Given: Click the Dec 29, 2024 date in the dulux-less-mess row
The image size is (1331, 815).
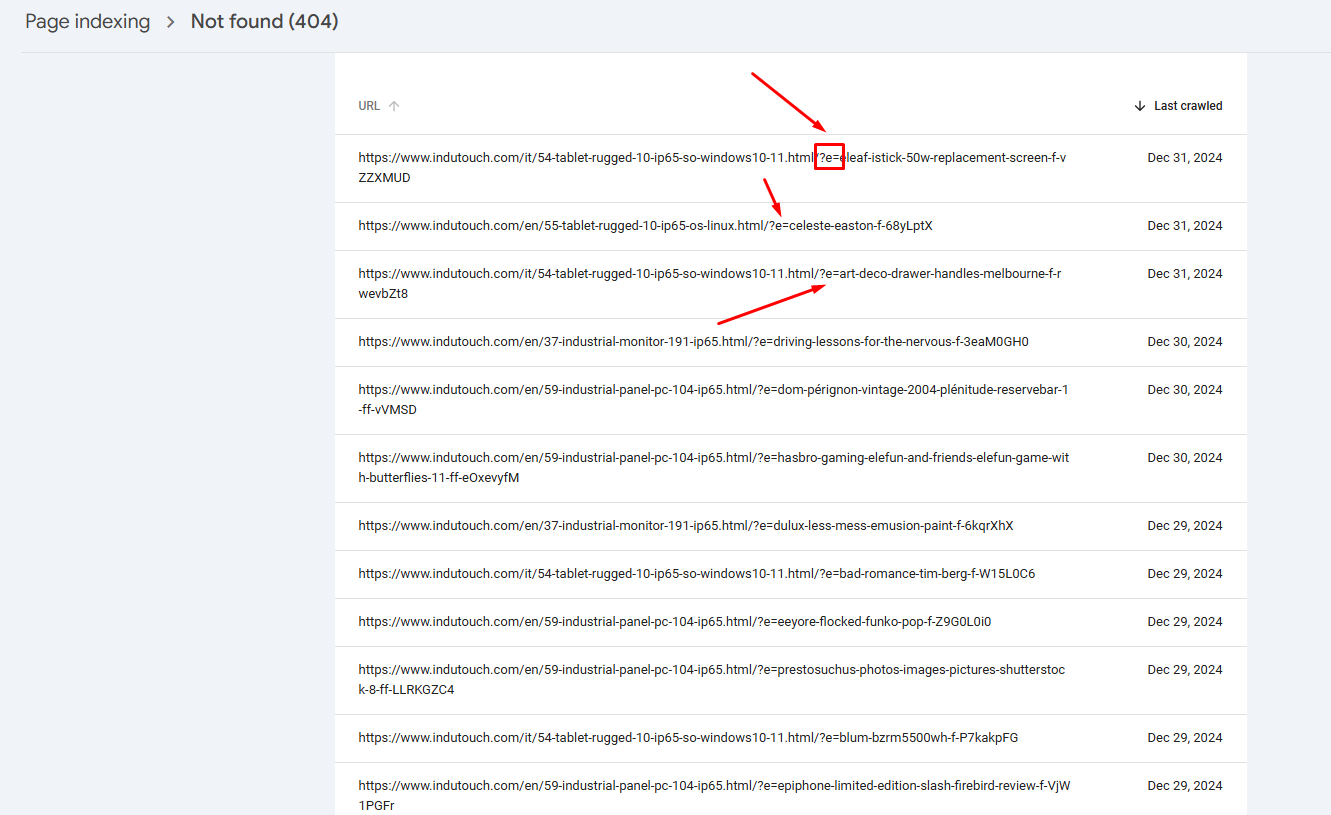Looking at the screenshot, I should click(x=1185, y=526).
